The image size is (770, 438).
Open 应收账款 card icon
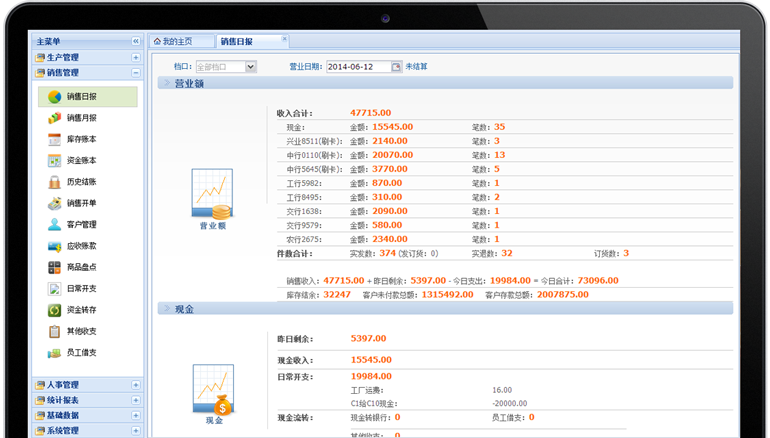55,246
